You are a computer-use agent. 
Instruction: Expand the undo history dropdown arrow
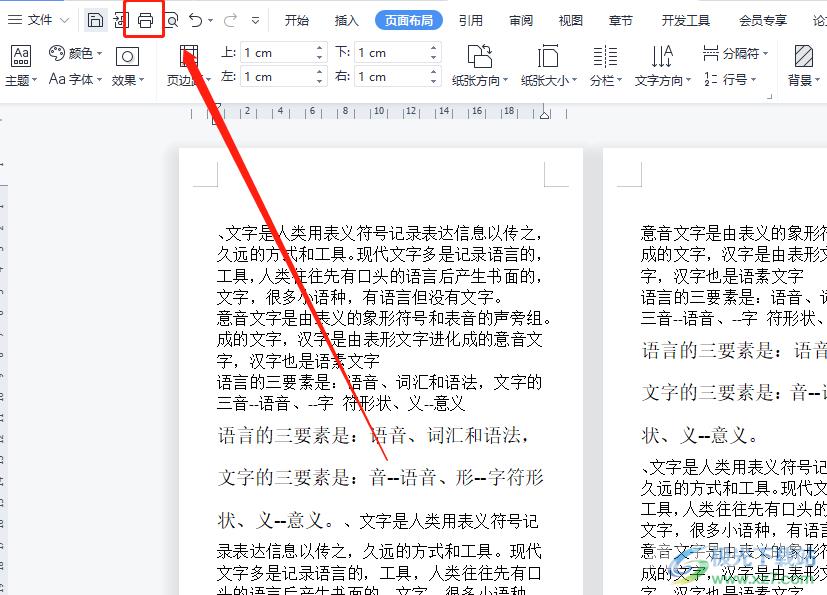pyautogui.click(x=210, y=21)
